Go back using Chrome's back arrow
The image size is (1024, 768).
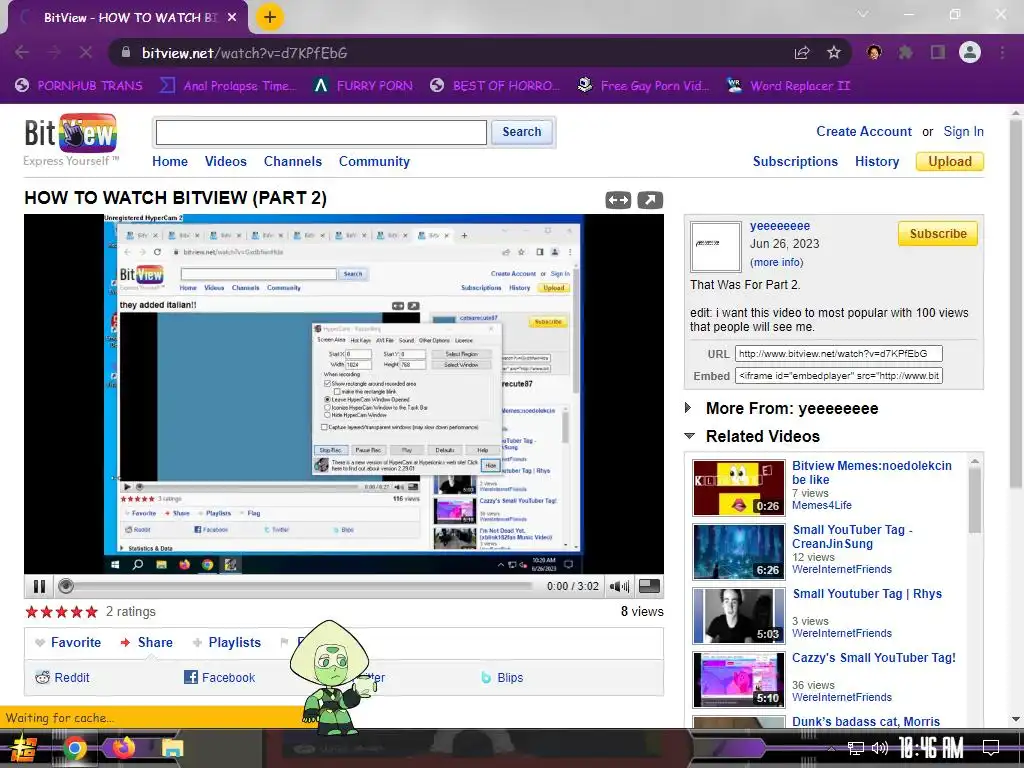22,52
